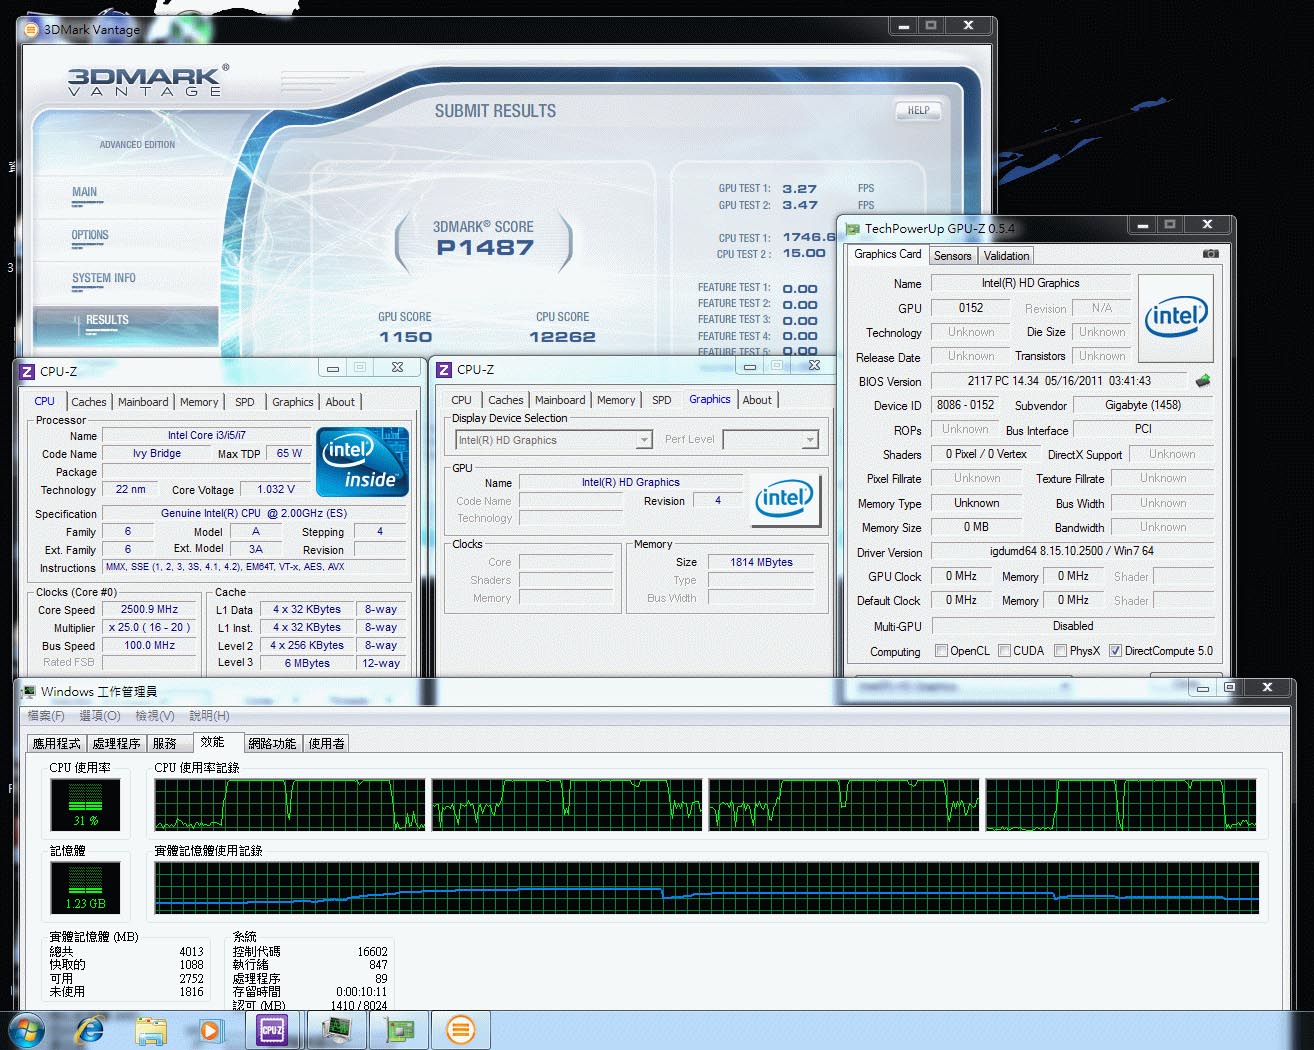Open the Memory tab in left CPU-Z
1314x1050 pixels.
pos(199,402)
